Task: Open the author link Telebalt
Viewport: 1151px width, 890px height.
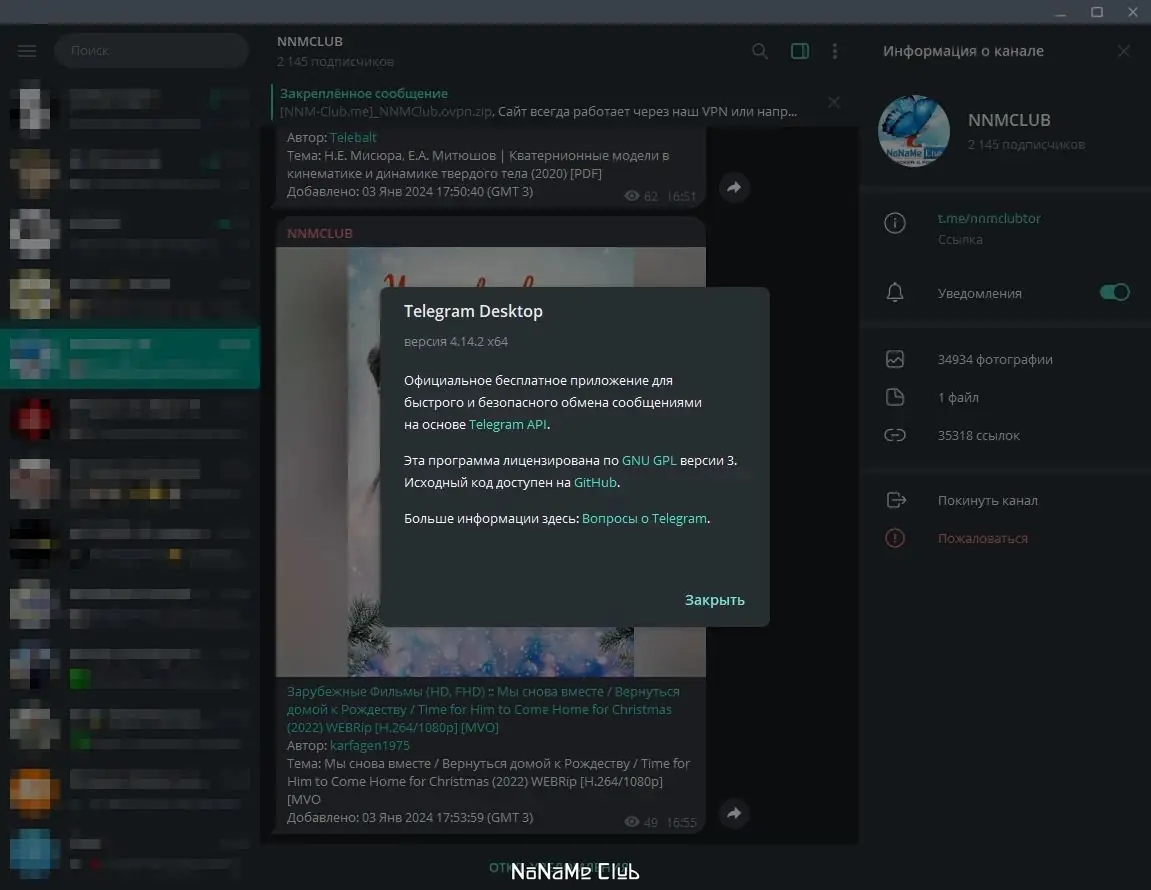Action: click(353, 137)
